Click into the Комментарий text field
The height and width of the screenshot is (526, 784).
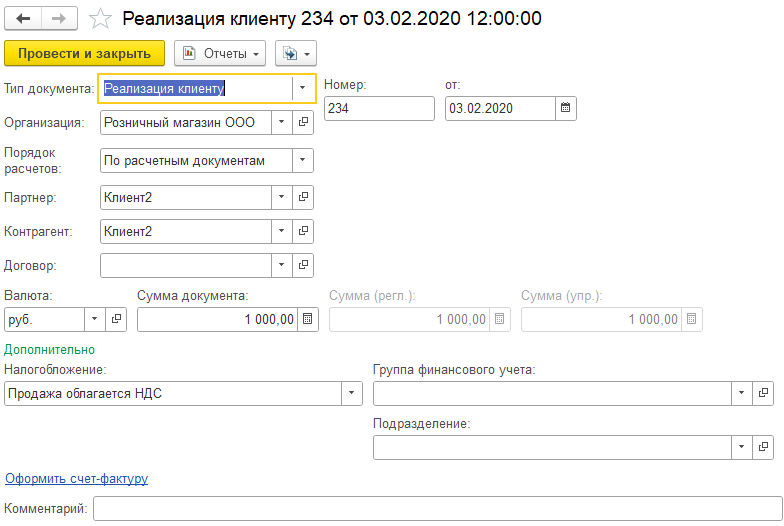(x=437, y=509)
